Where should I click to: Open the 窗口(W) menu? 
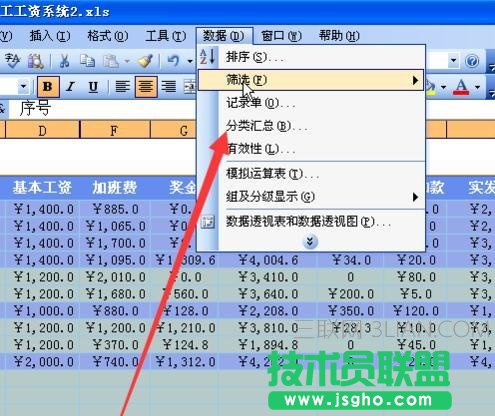(281, 36)
